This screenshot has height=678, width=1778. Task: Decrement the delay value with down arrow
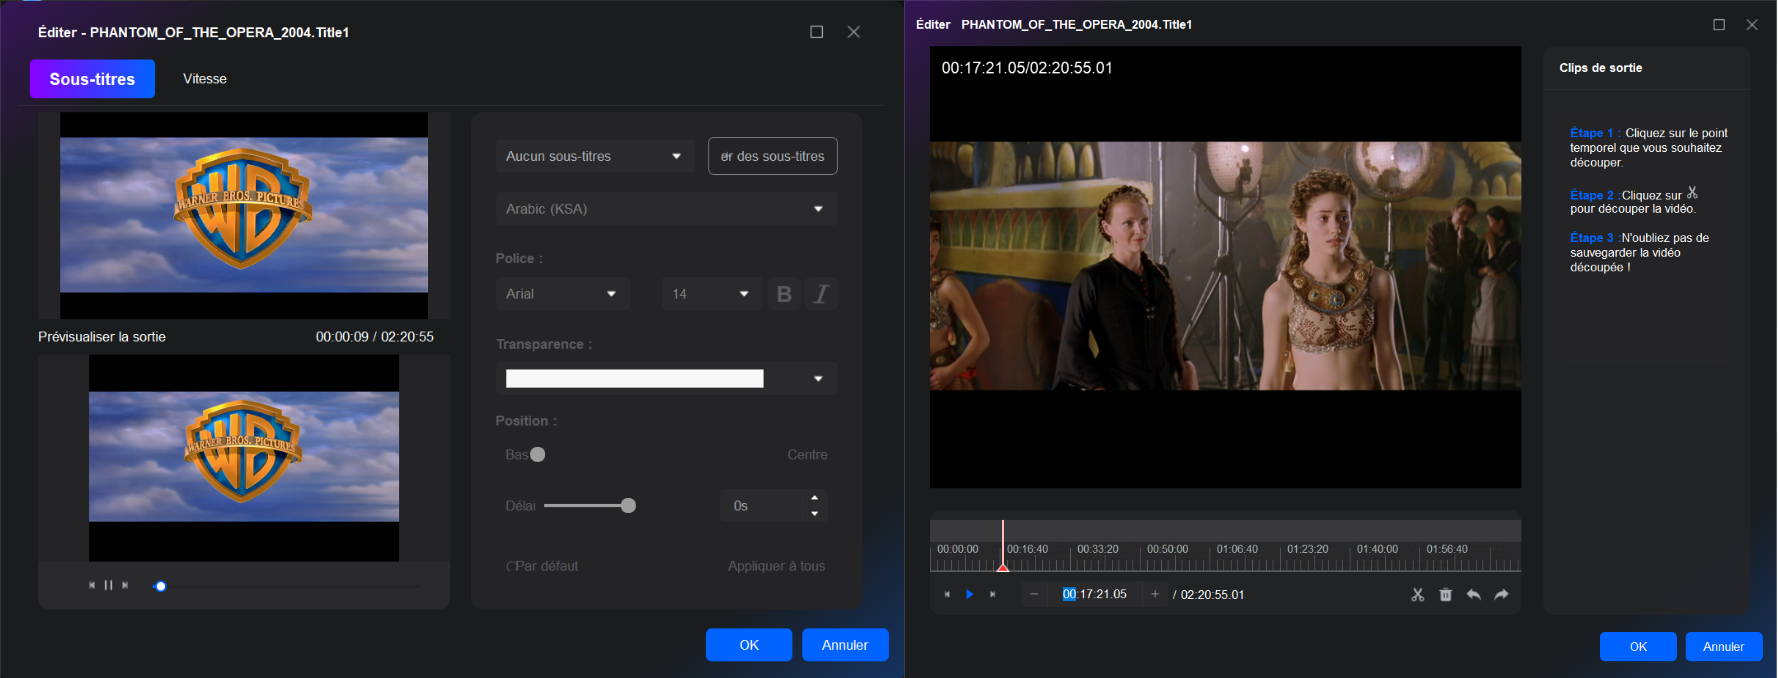point(814,513)
